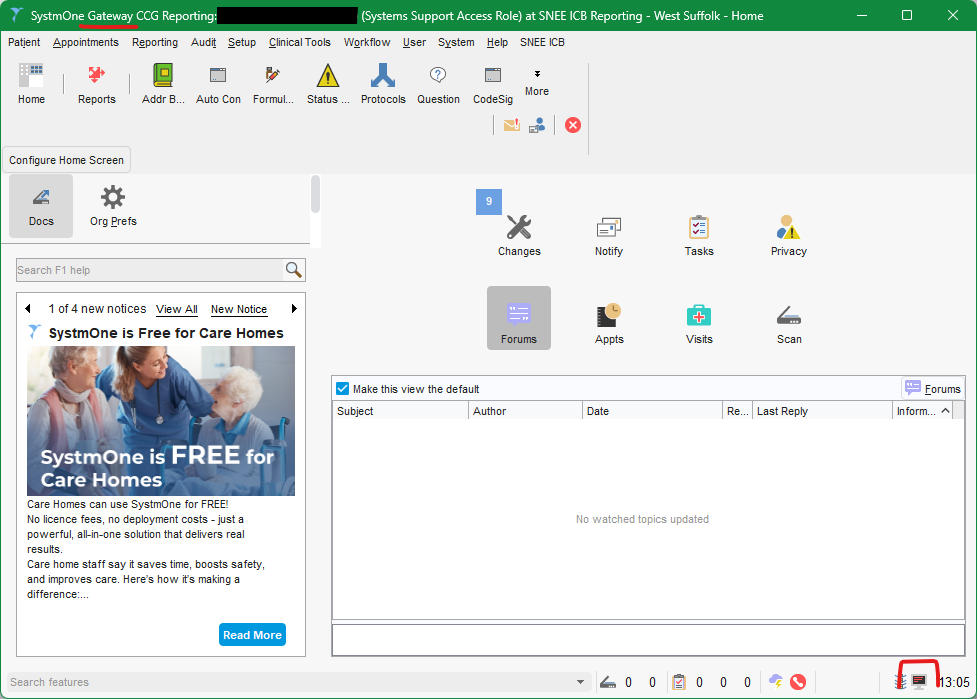Open the Formulary toolbar icon
This screenshot has width=977, height=699.
[273, 83]
